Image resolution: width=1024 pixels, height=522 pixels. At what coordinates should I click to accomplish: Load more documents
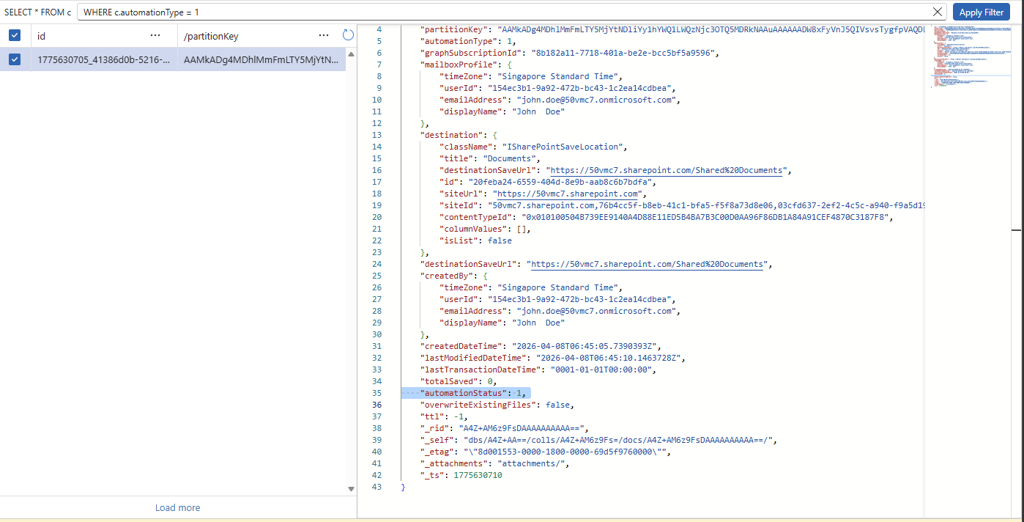(178, 508)
